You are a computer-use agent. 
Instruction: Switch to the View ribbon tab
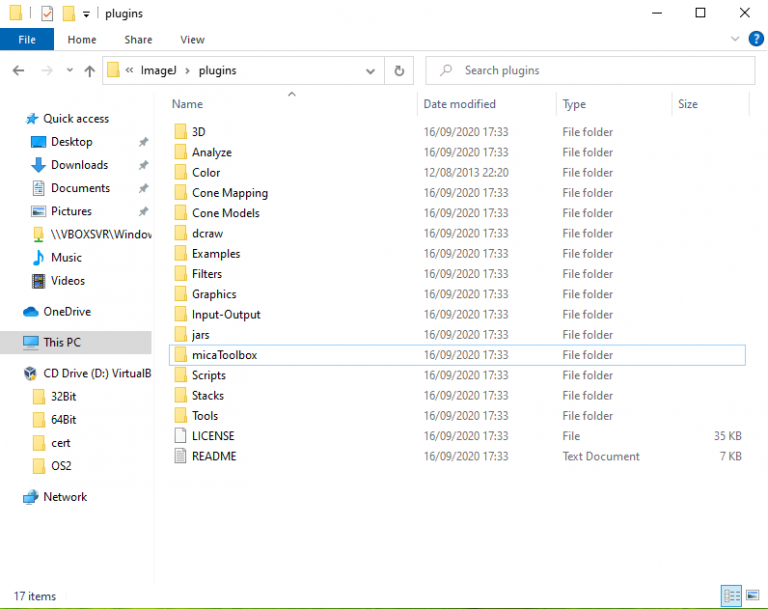pyautogui.click(x=192, y=40)
